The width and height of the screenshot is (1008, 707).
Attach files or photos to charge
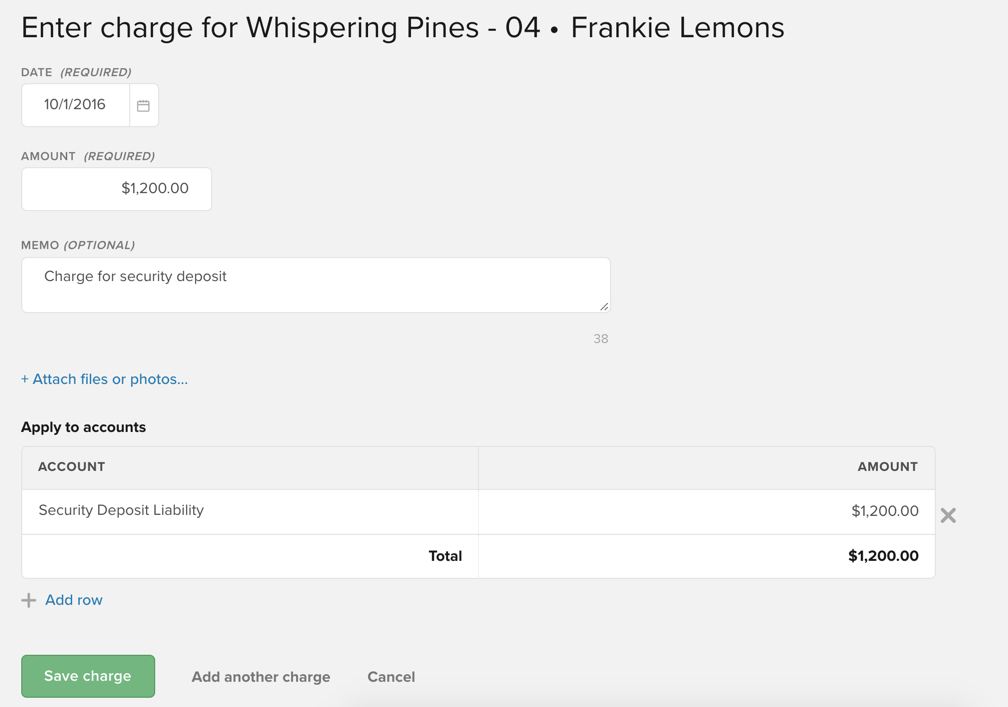pos(104,379)
